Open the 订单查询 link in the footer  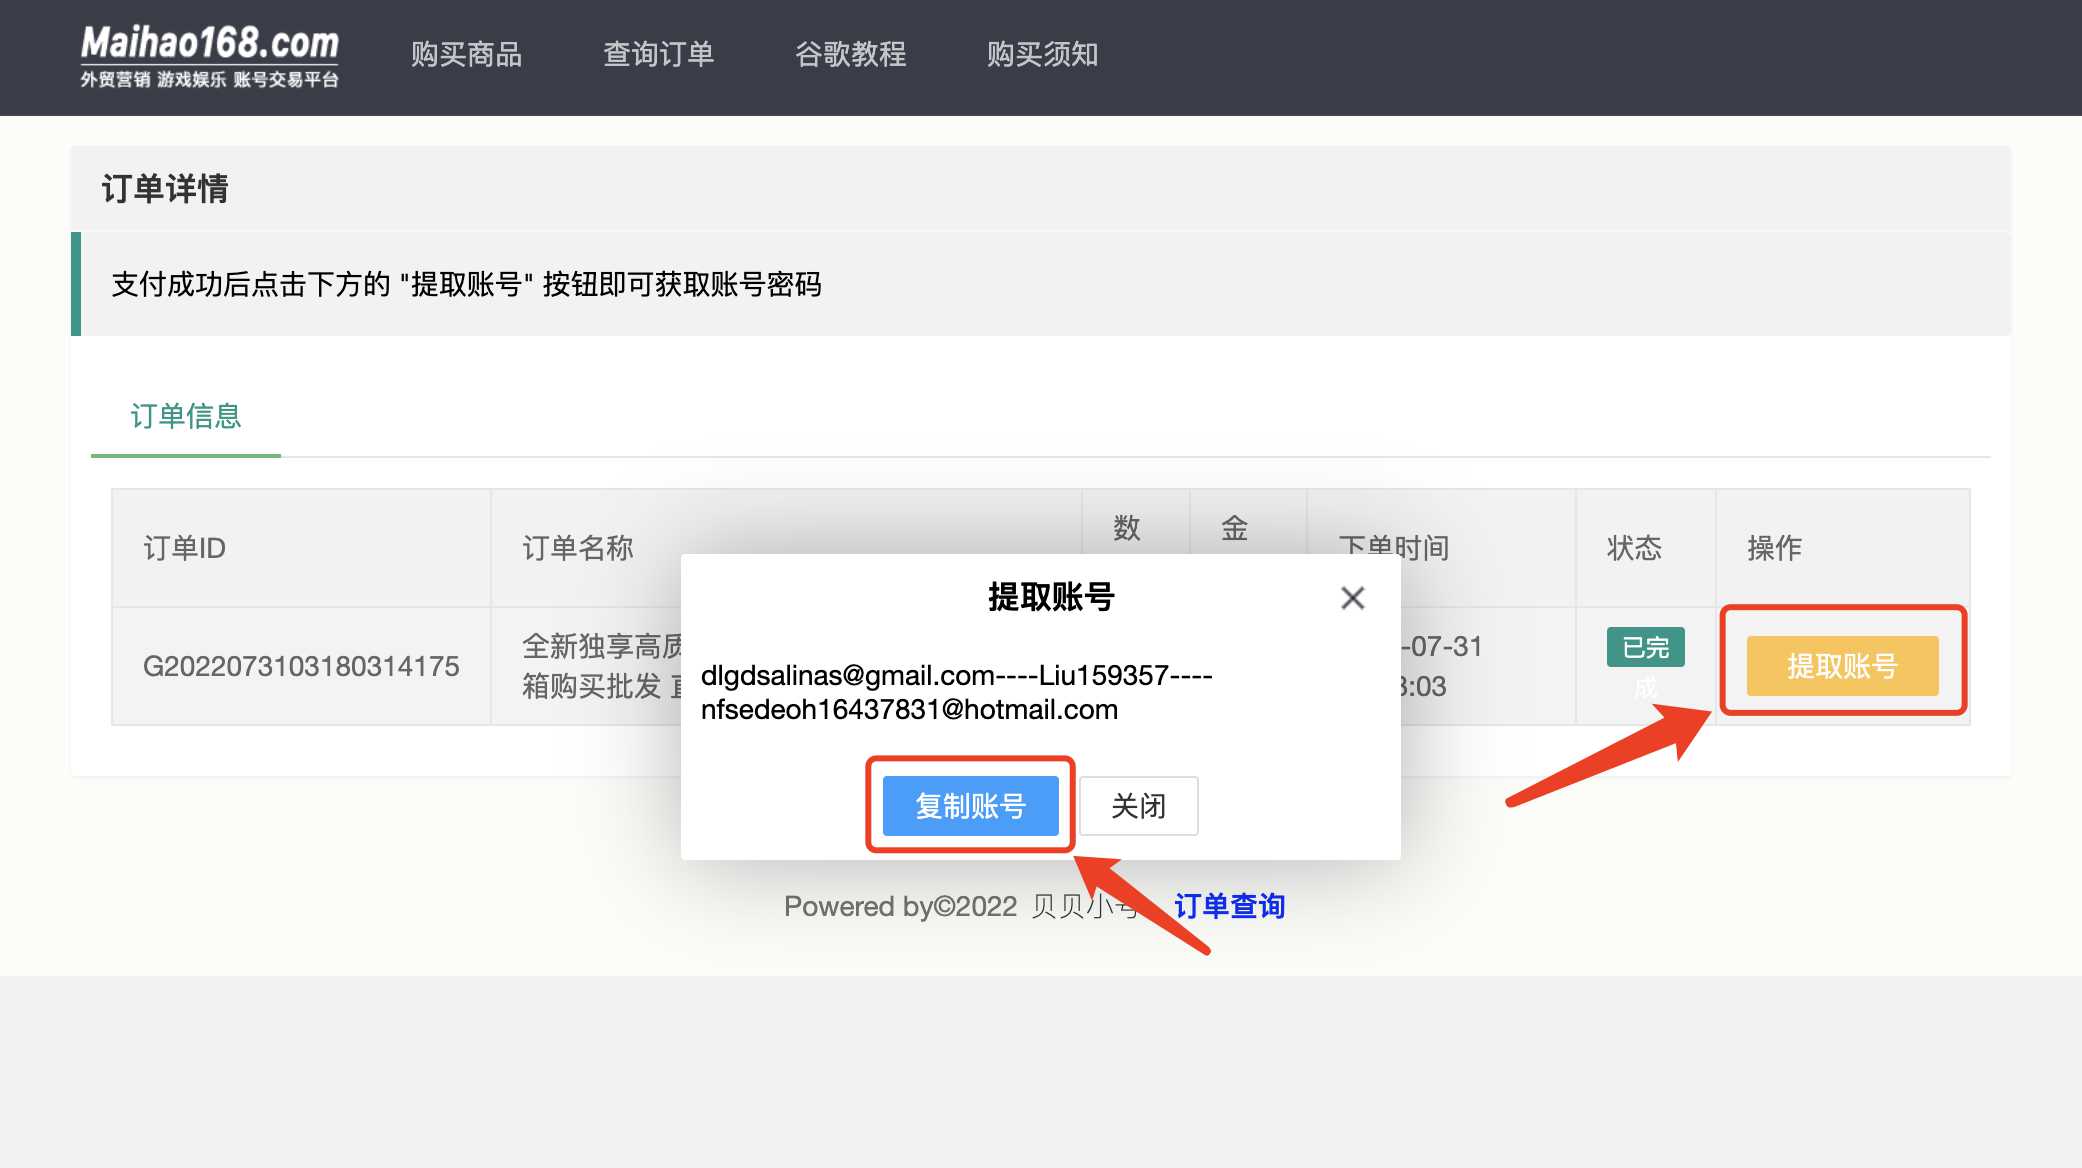(1231, 906)
